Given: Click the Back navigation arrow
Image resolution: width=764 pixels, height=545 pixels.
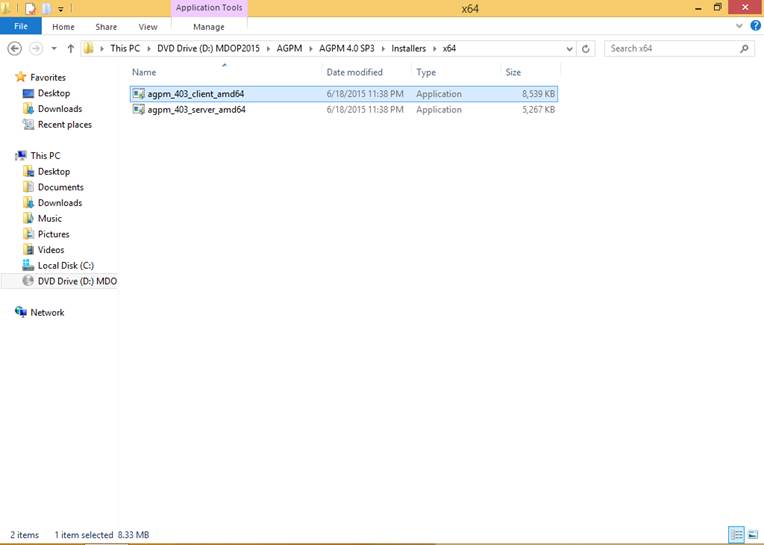Looking at the screenshot, I should point(16,48).
